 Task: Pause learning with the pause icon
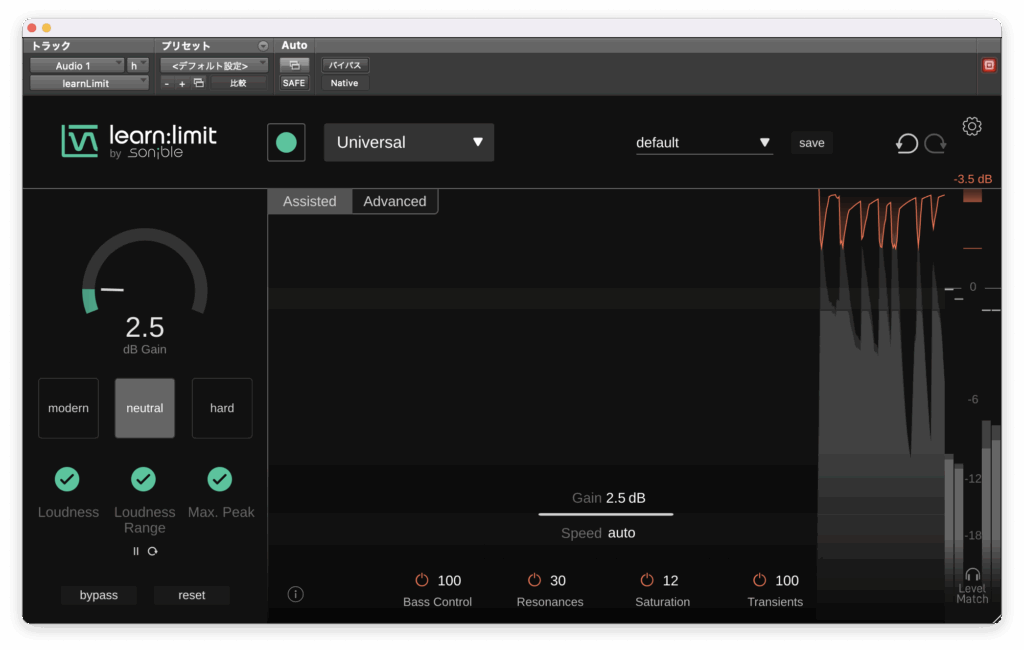(x=136, y=551)
